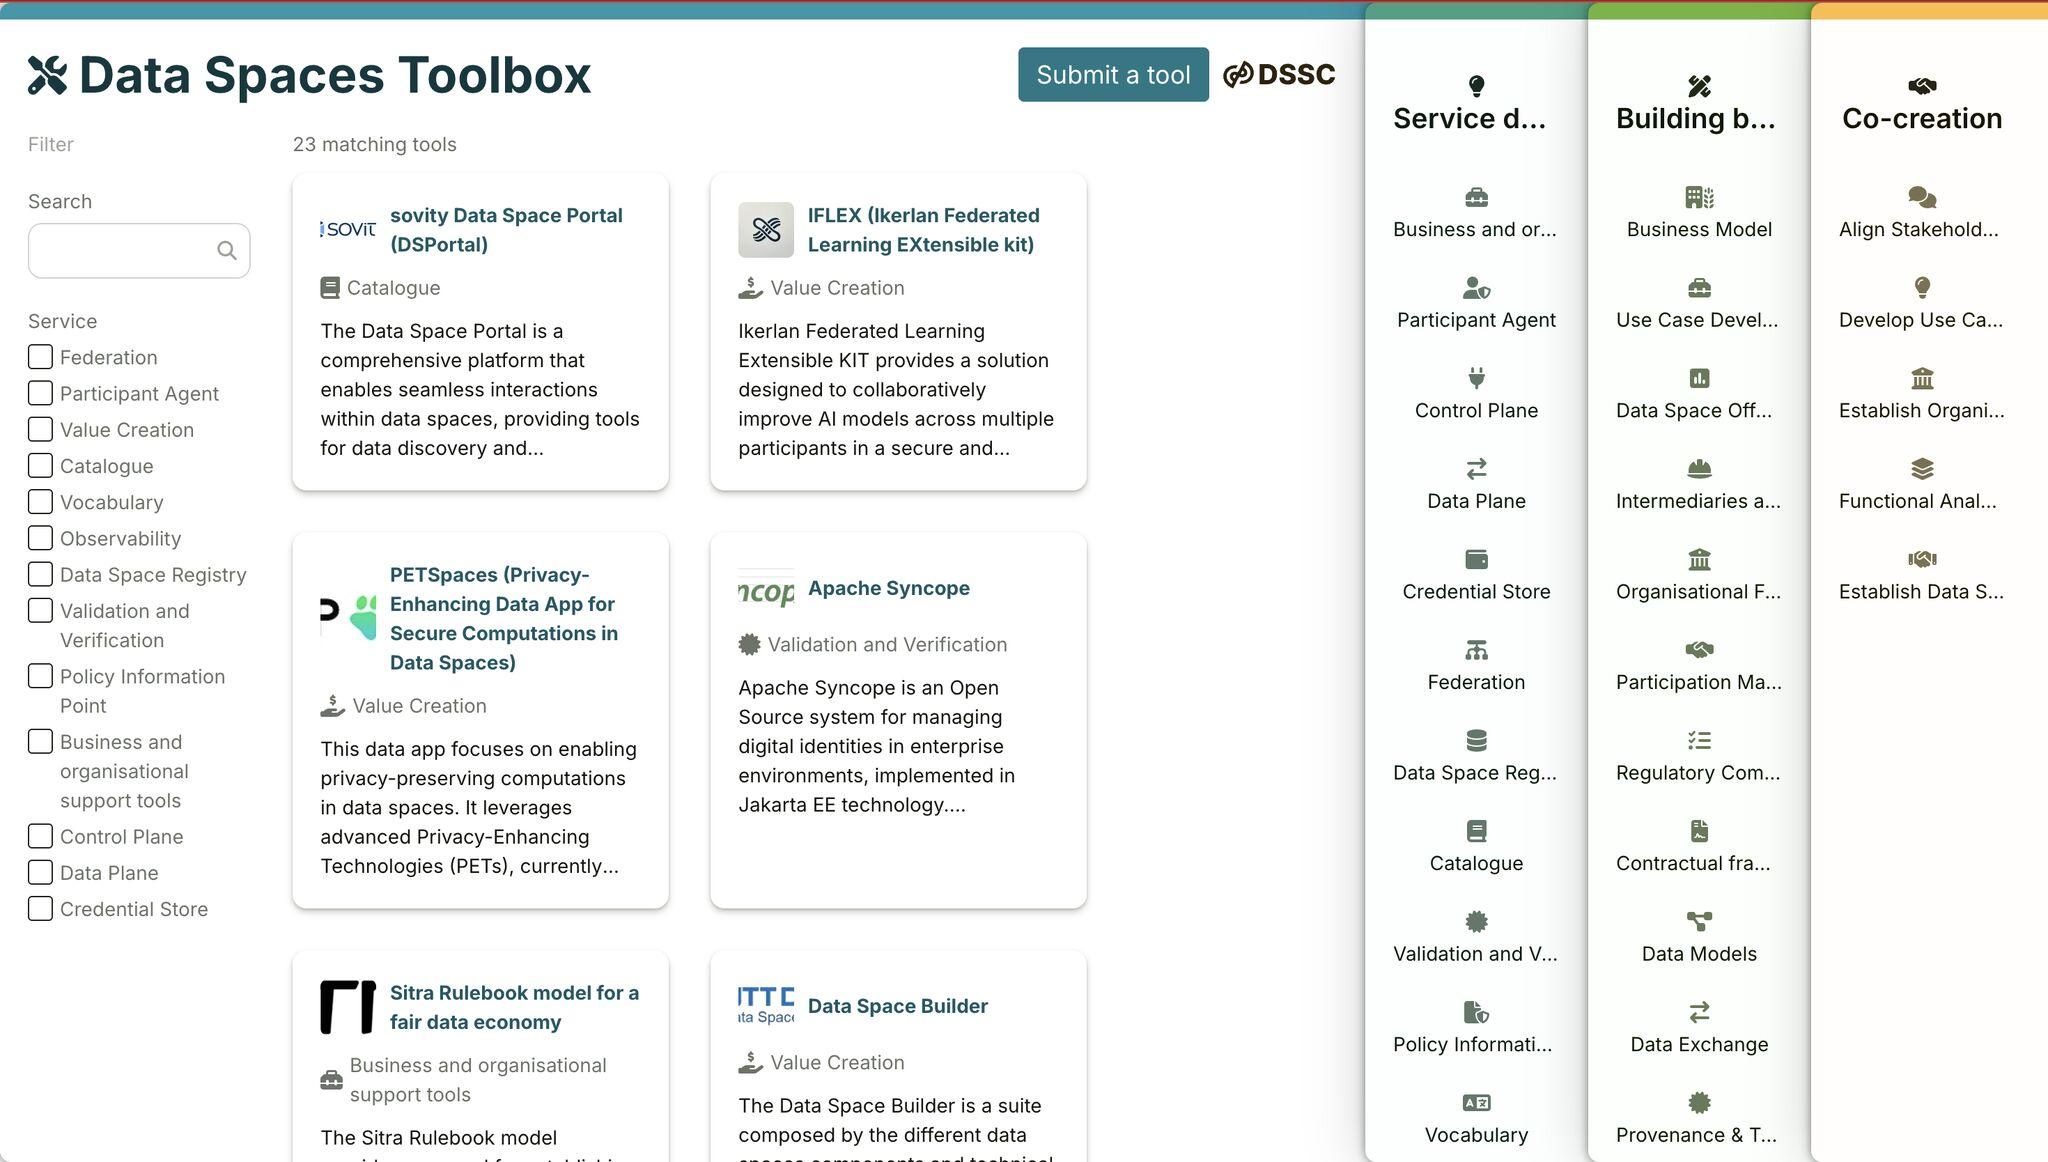Focus the Search input field

139,250
